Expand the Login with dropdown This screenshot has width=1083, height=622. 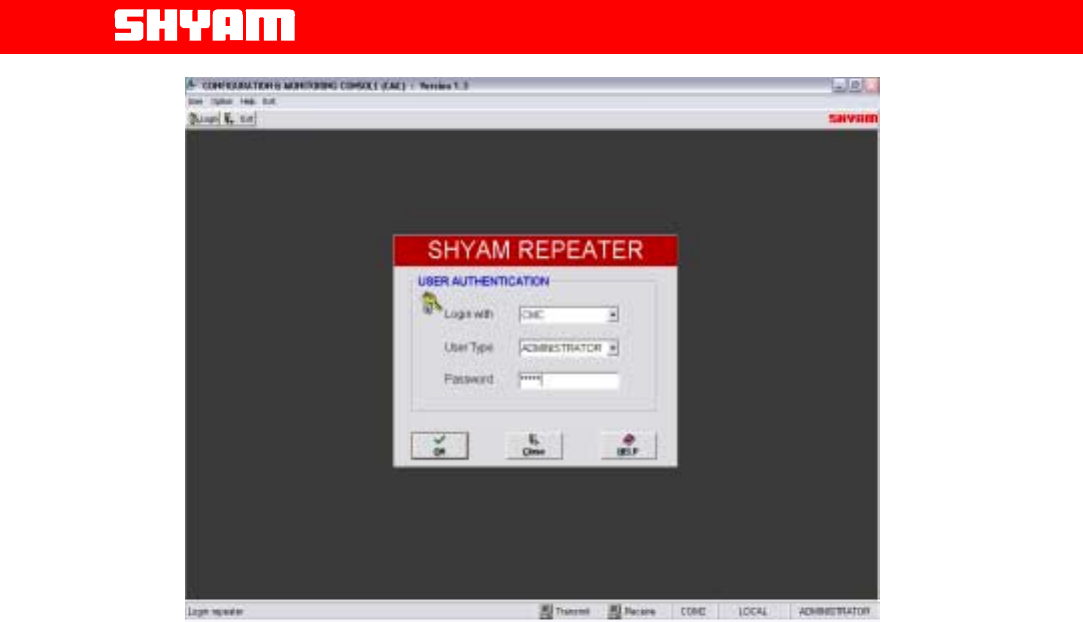pos(613,315)
